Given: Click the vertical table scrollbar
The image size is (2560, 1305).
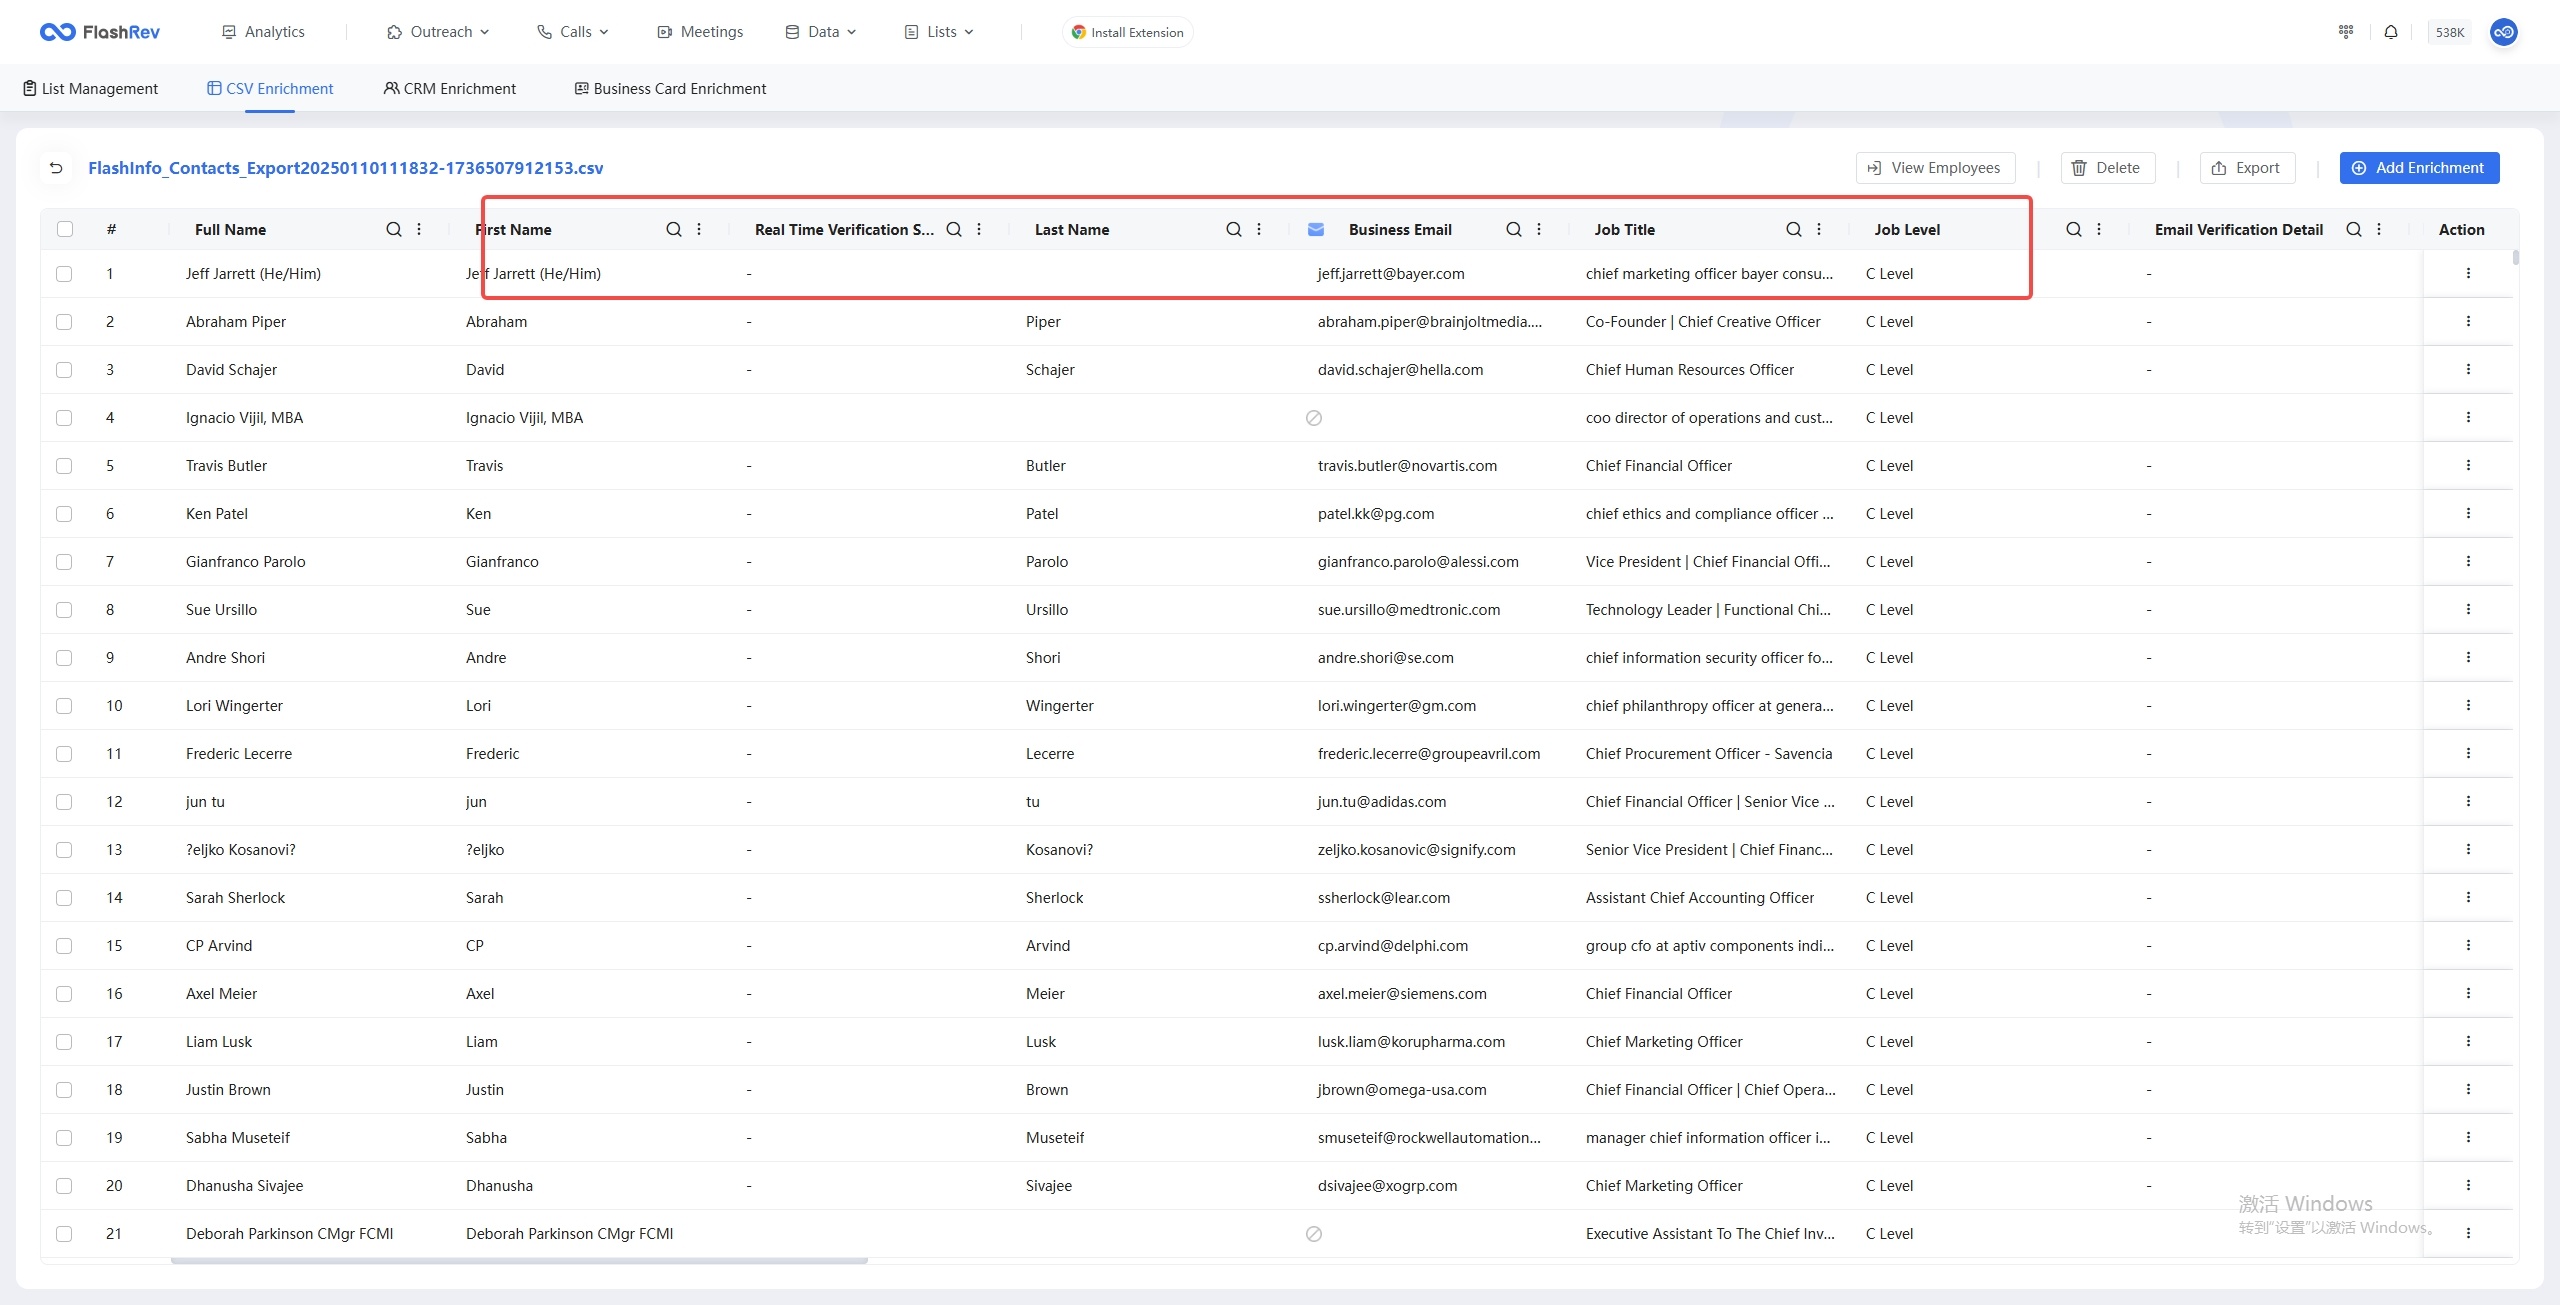Looking at the screenshot, I should pyautogui.click(x=2515, y=257).
